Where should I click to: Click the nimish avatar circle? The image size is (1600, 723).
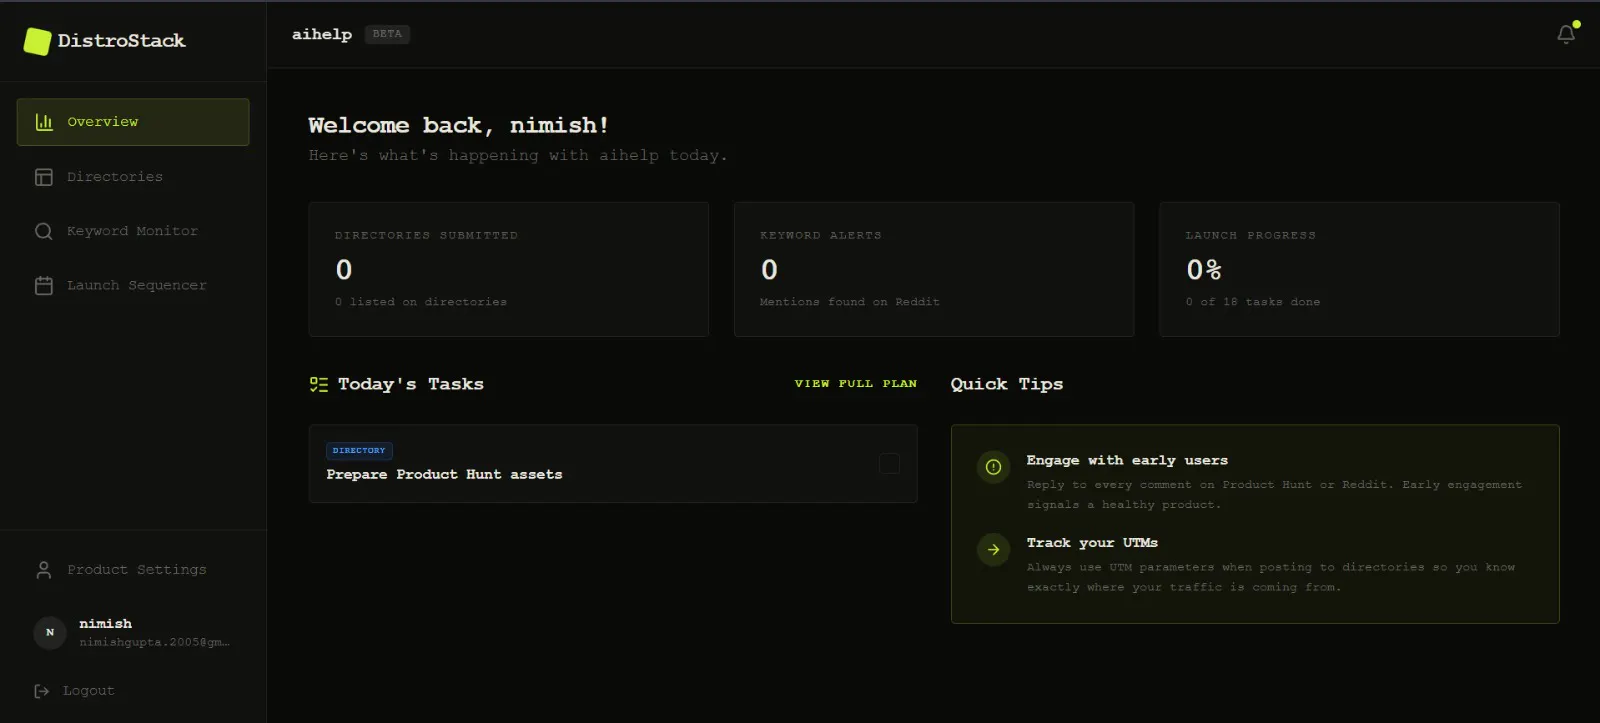click(x=50, y=633)
